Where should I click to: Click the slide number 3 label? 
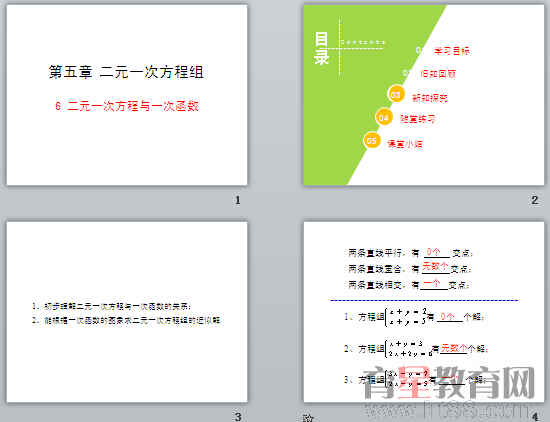point(238,417)
